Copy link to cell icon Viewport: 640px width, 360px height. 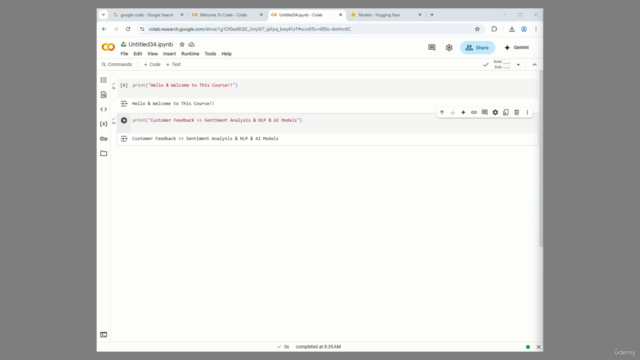(474, 112)
